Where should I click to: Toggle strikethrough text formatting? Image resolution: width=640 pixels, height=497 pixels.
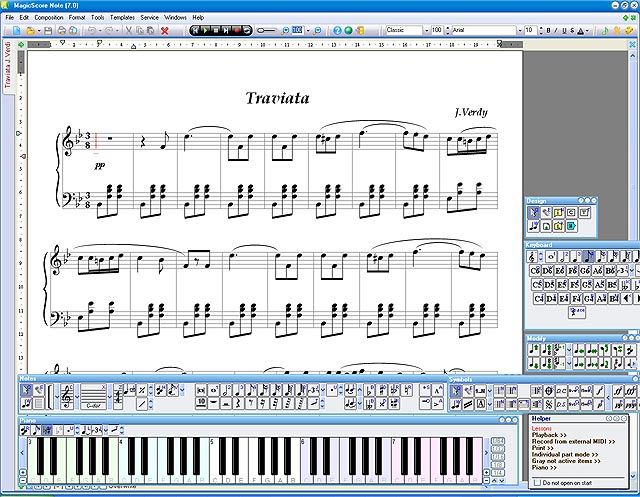572,31
